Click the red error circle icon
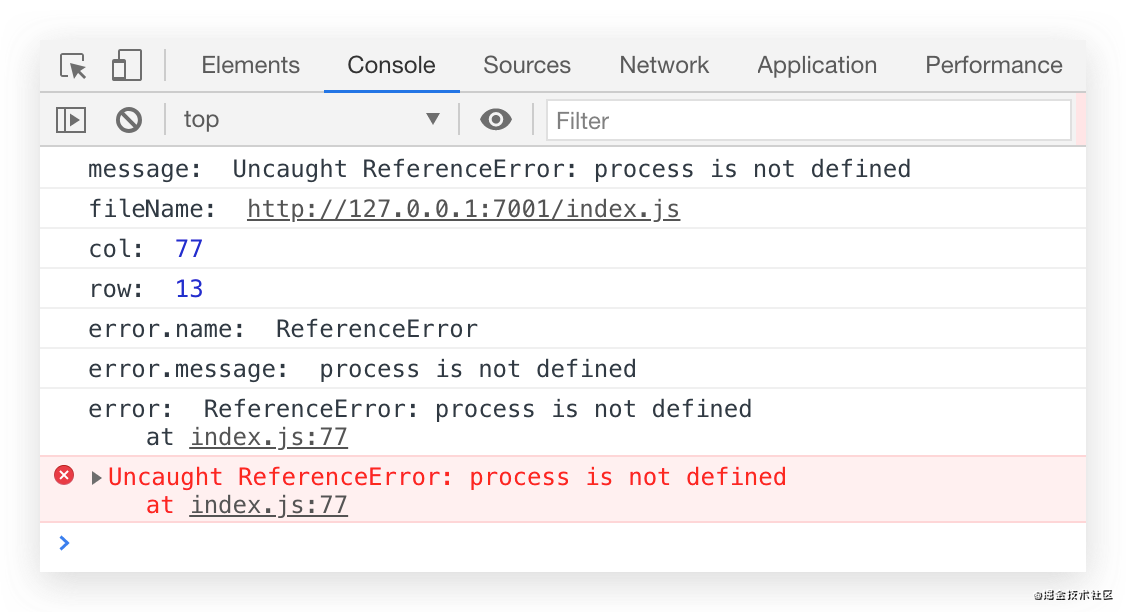The height and width of the screenshot is (612, 1126). coord(64,476)
